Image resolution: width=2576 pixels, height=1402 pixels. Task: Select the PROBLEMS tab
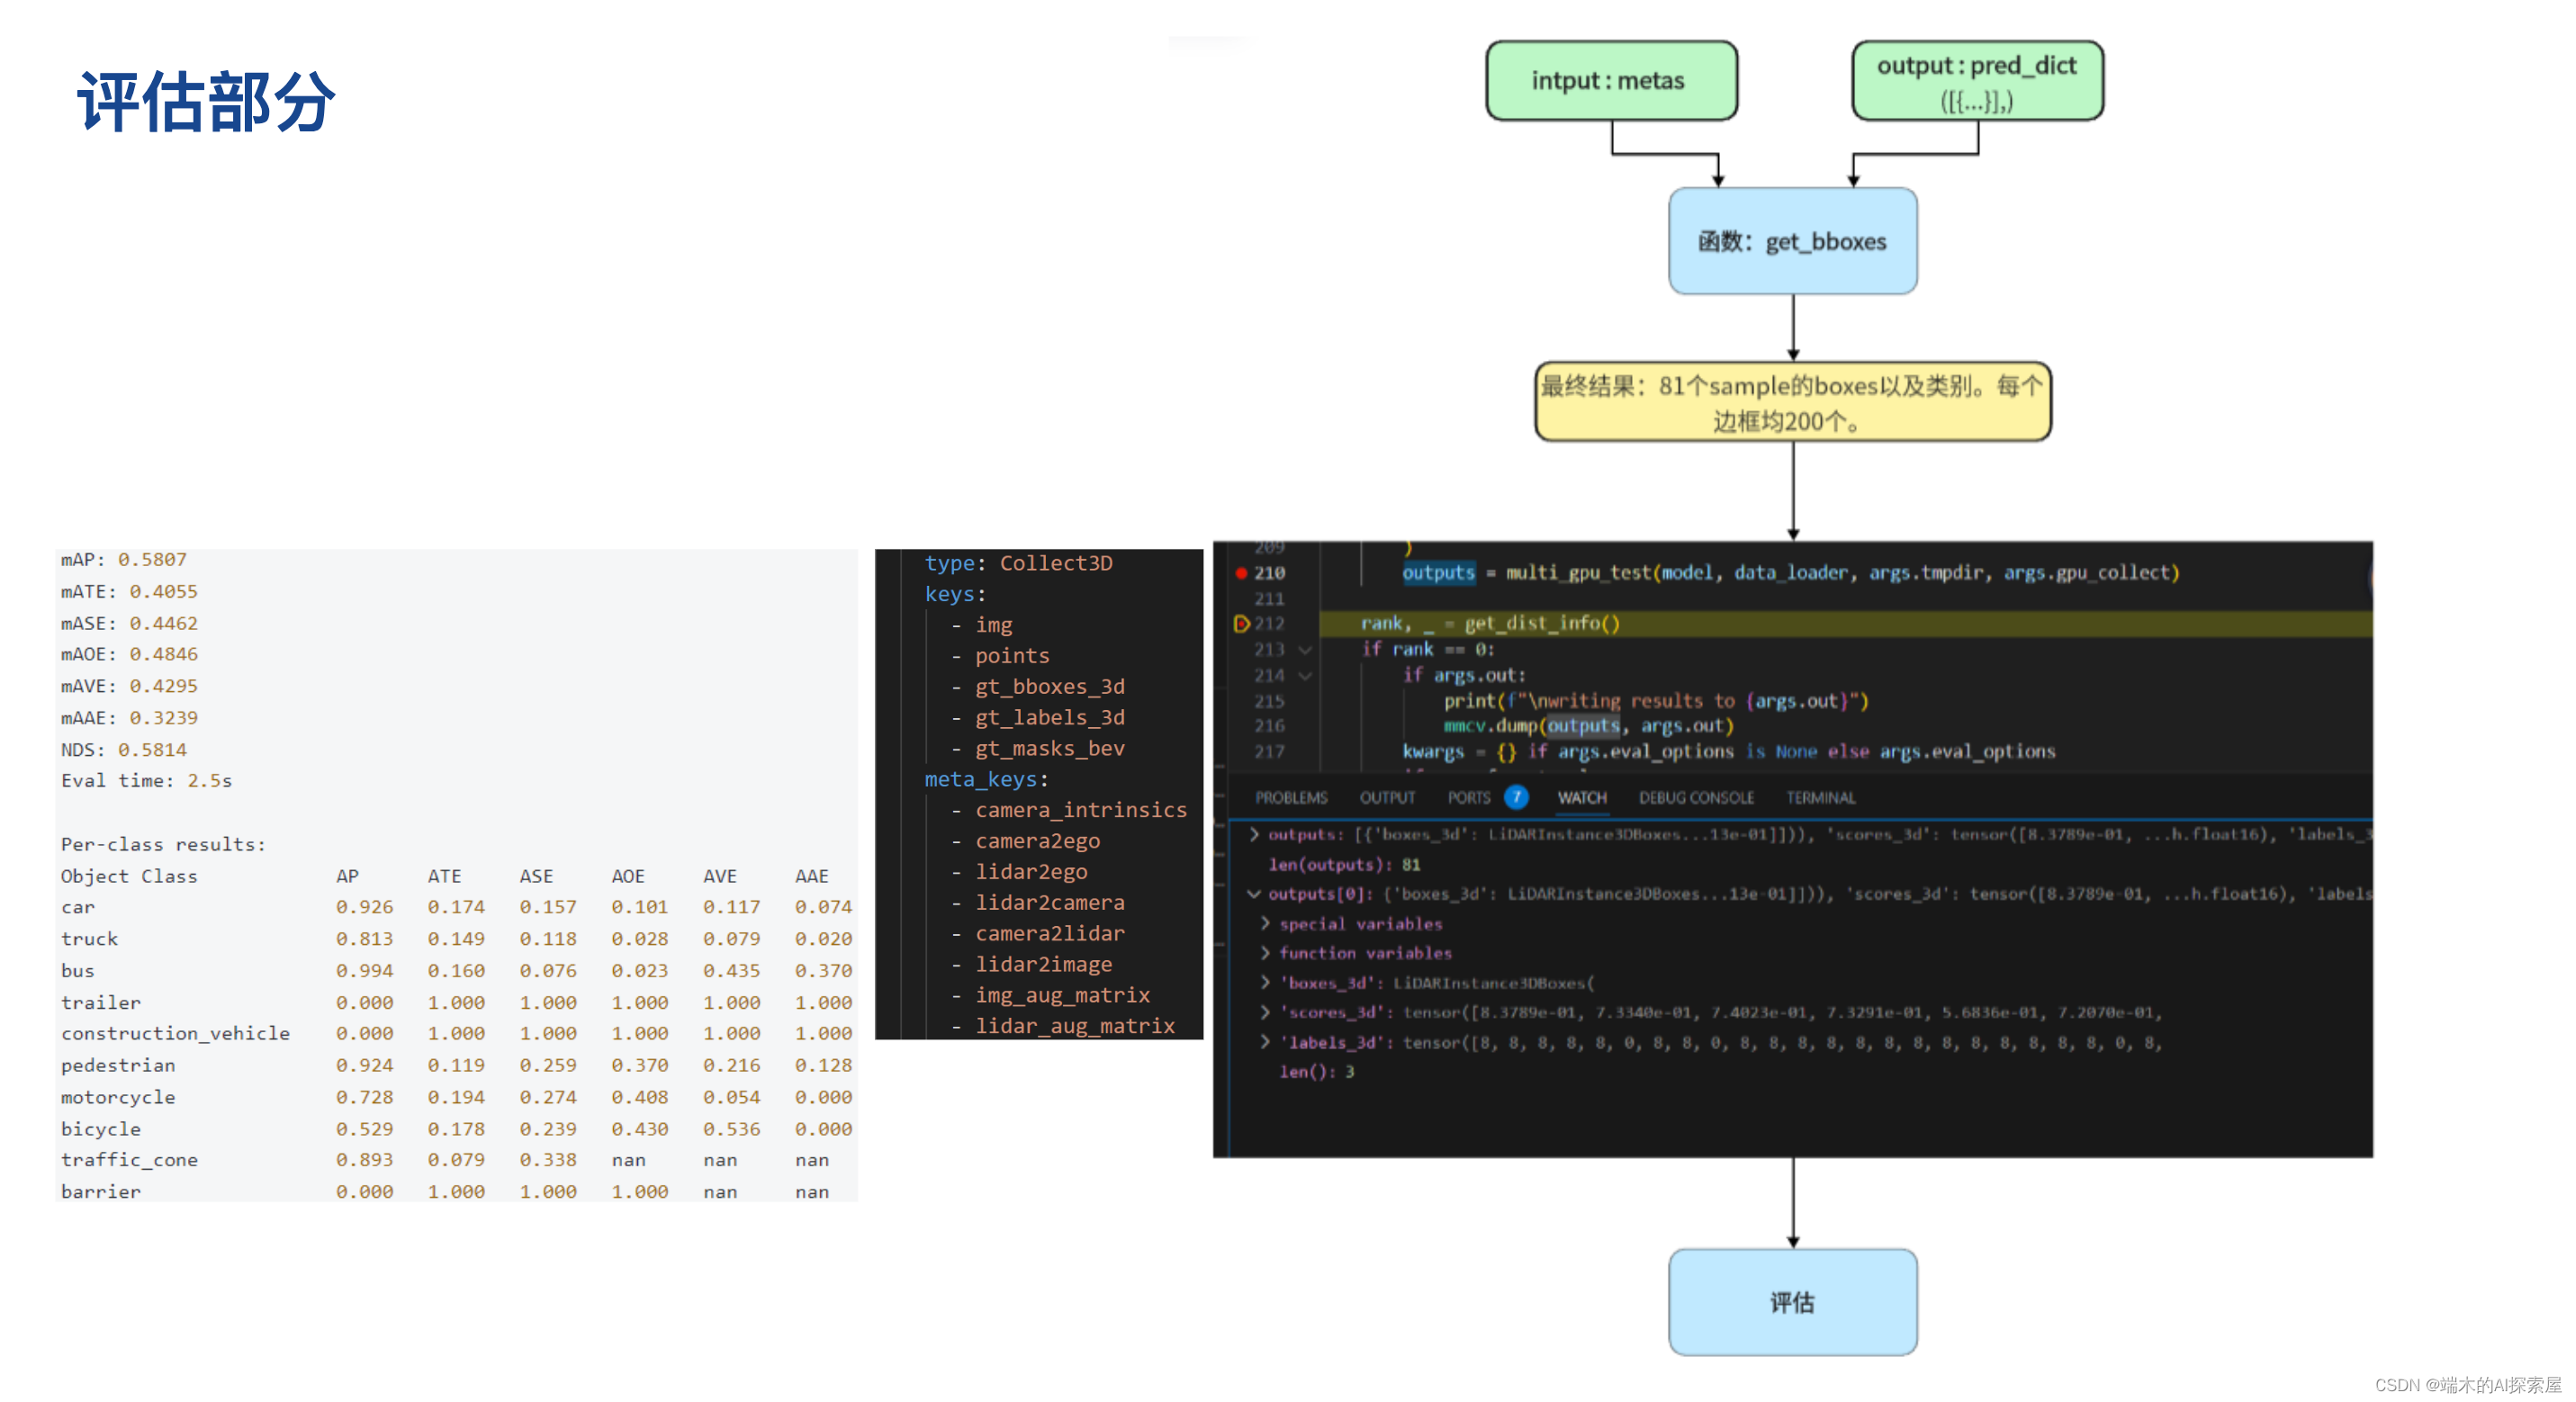tap(1293, 797)
